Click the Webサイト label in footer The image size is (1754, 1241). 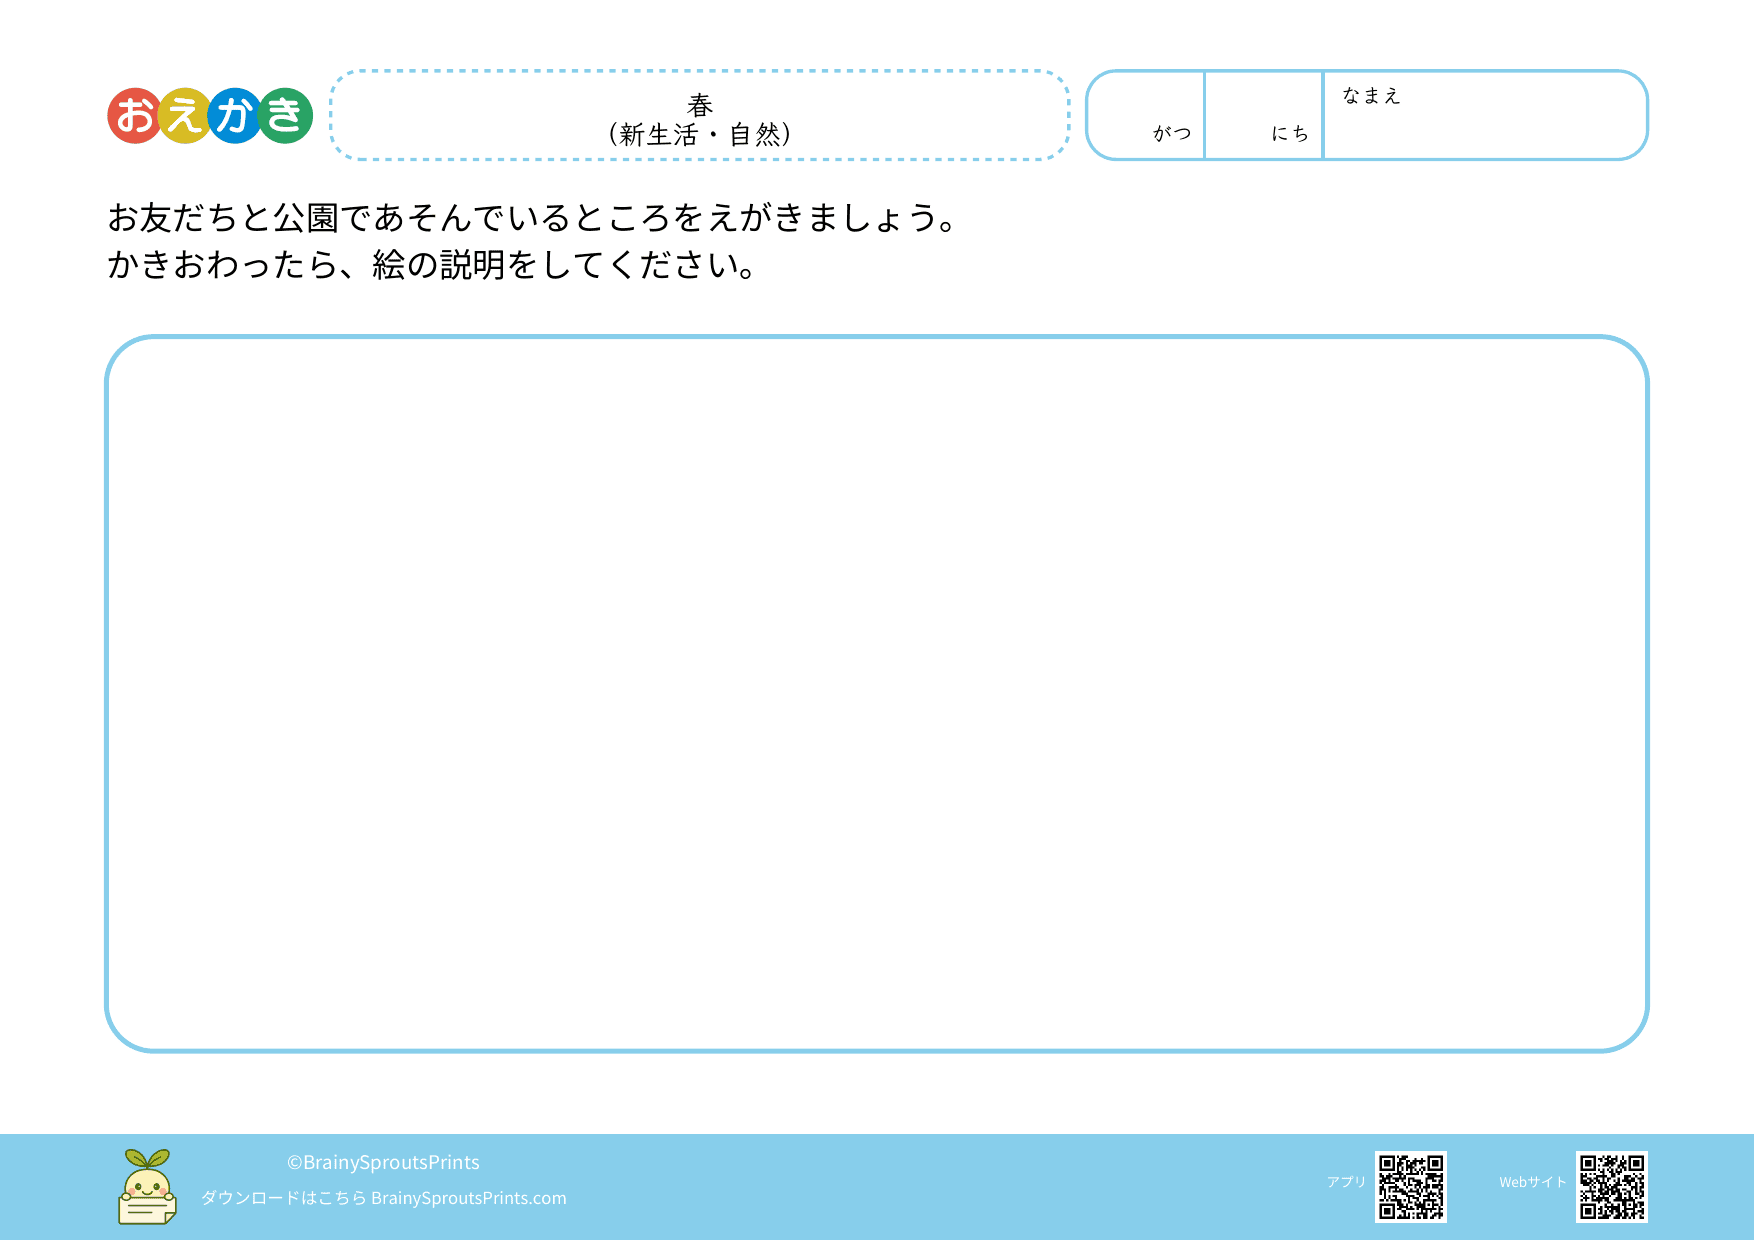coord(1532,1182)
